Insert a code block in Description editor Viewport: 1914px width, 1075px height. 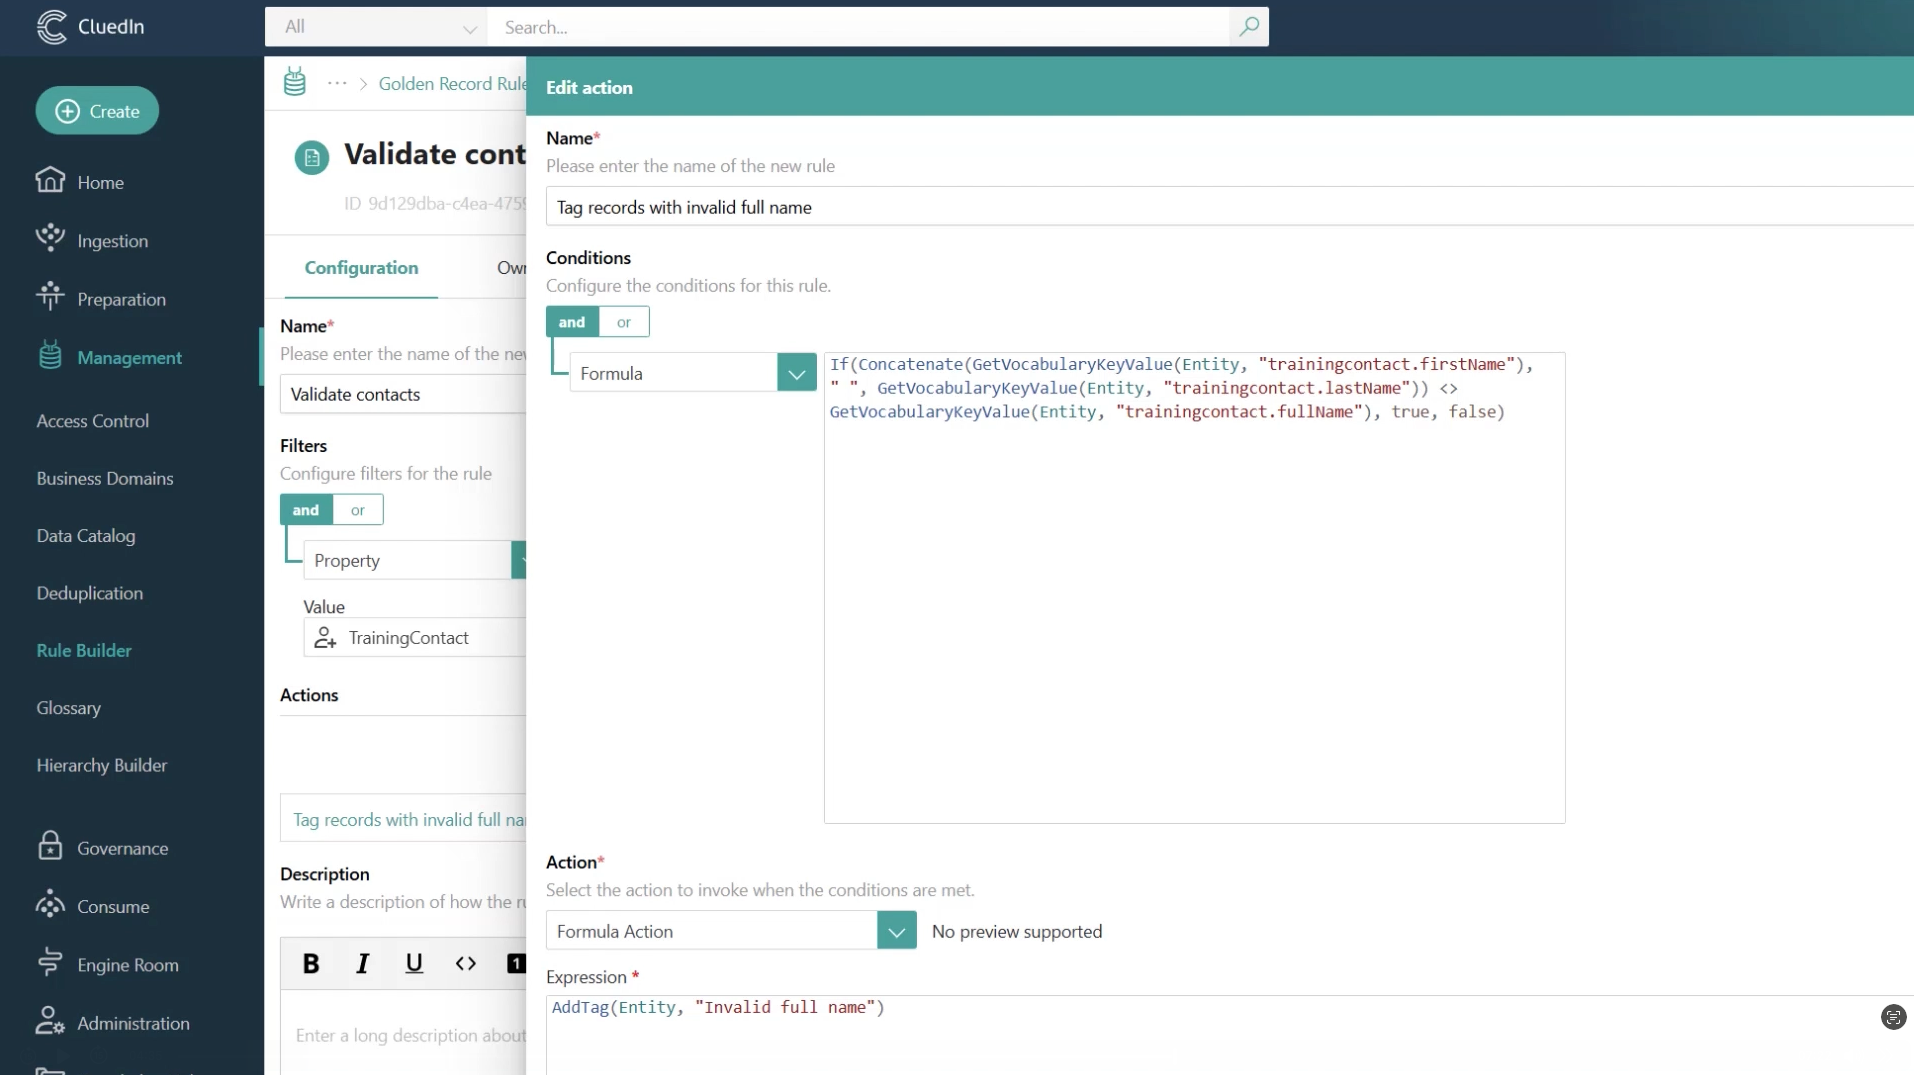click(466, 963)
